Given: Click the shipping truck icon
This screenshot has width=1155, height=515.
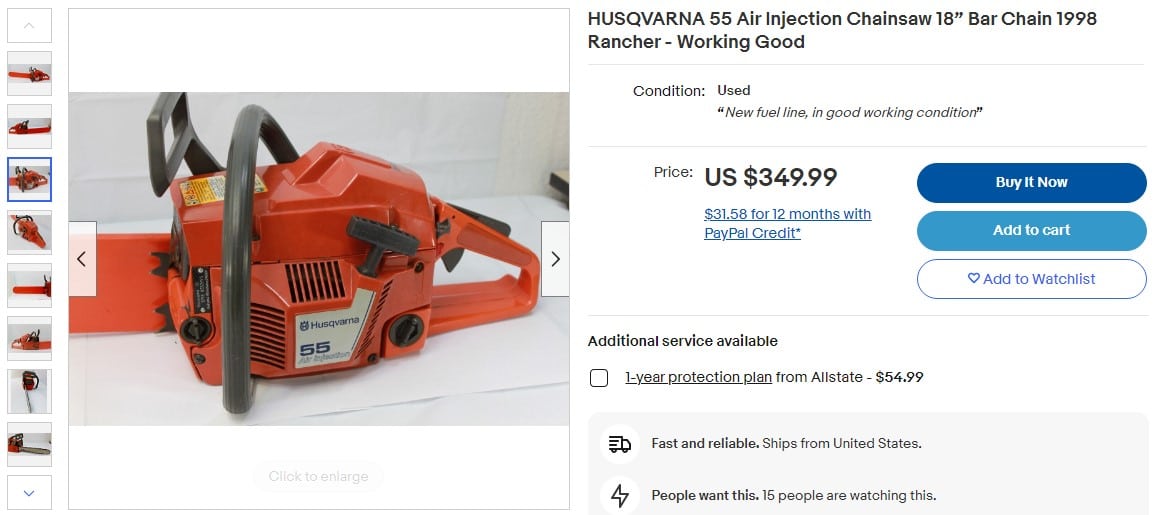Looking at the screenshot, I should point(619,444).
